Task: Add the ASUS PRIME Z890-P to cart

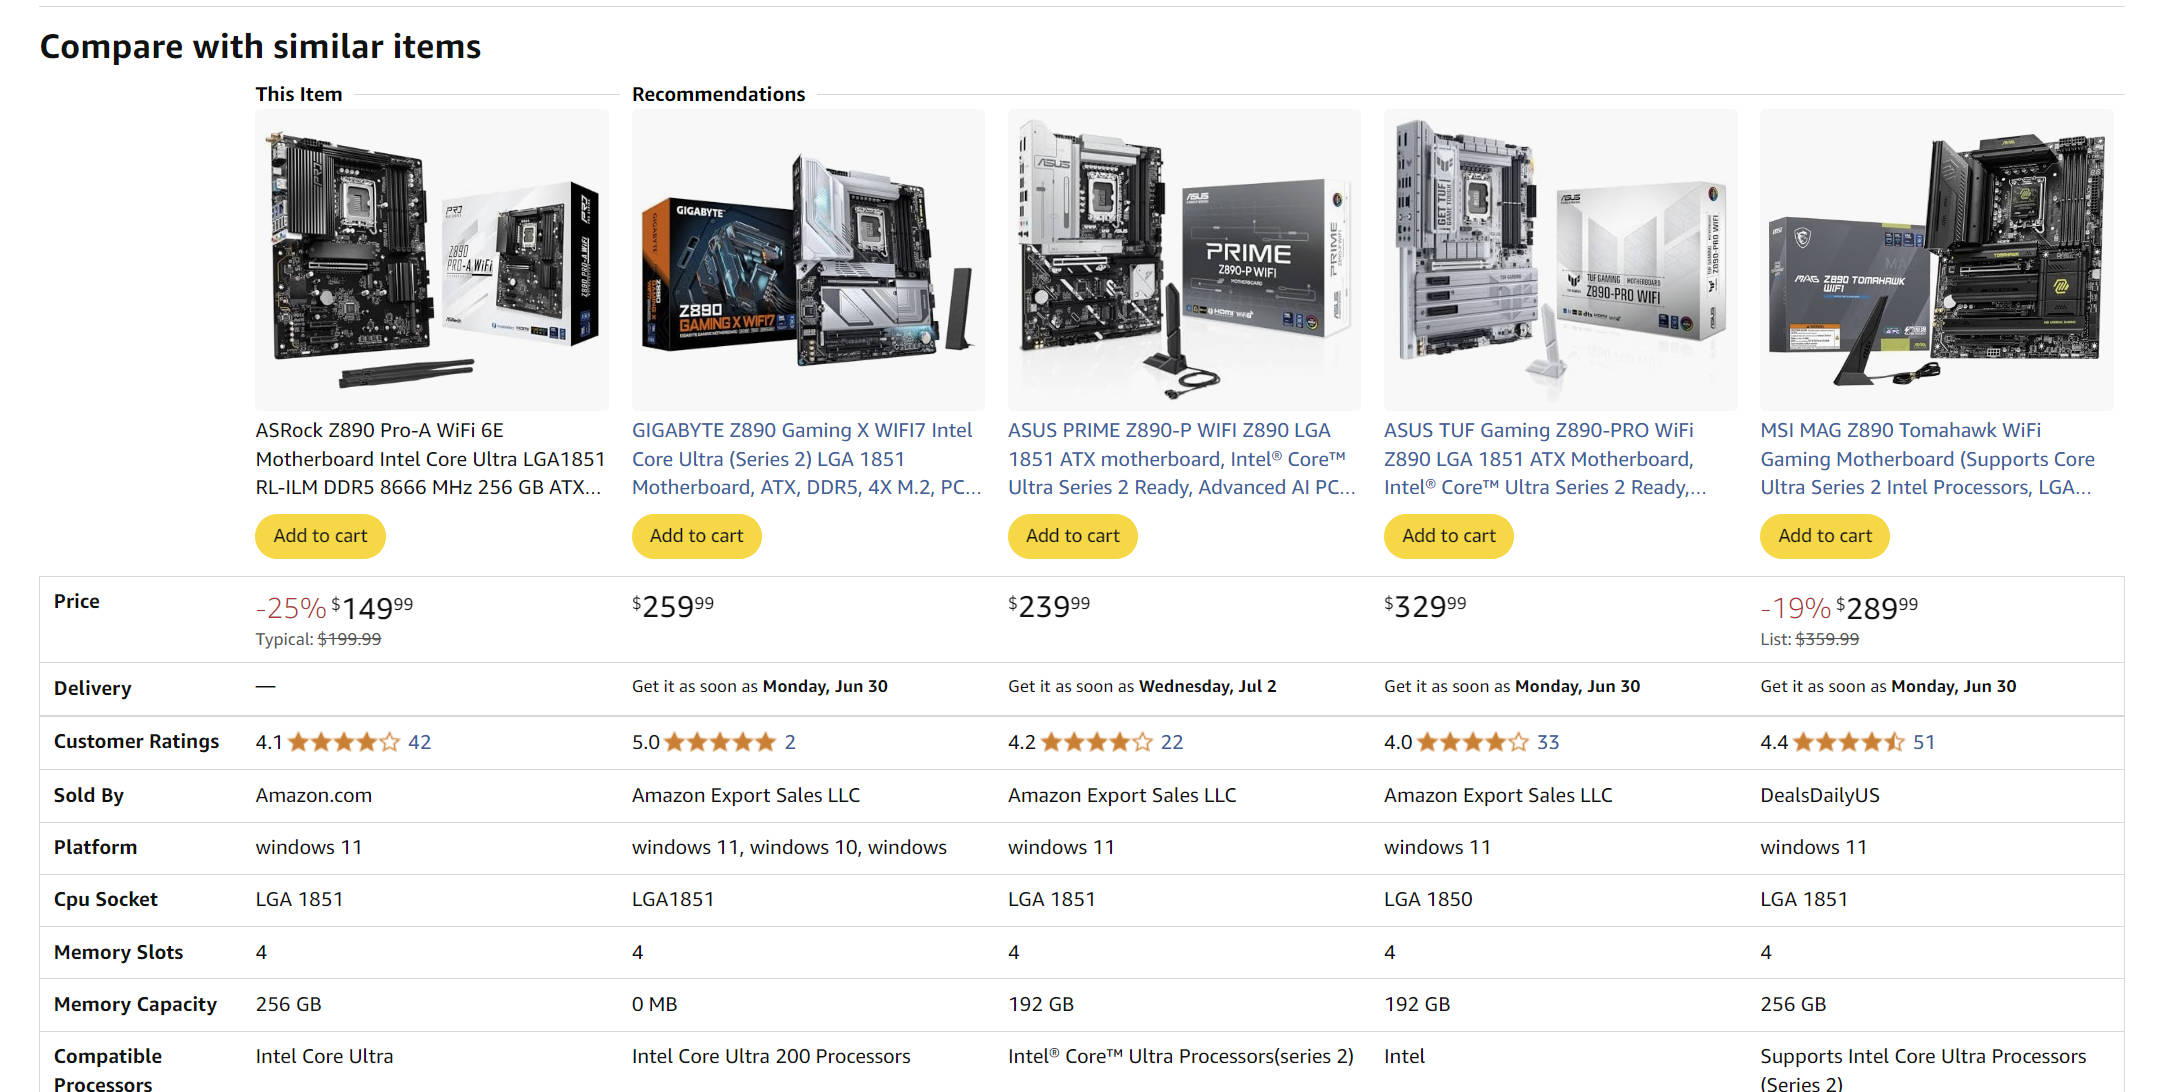Action: tap(1072, 536)
